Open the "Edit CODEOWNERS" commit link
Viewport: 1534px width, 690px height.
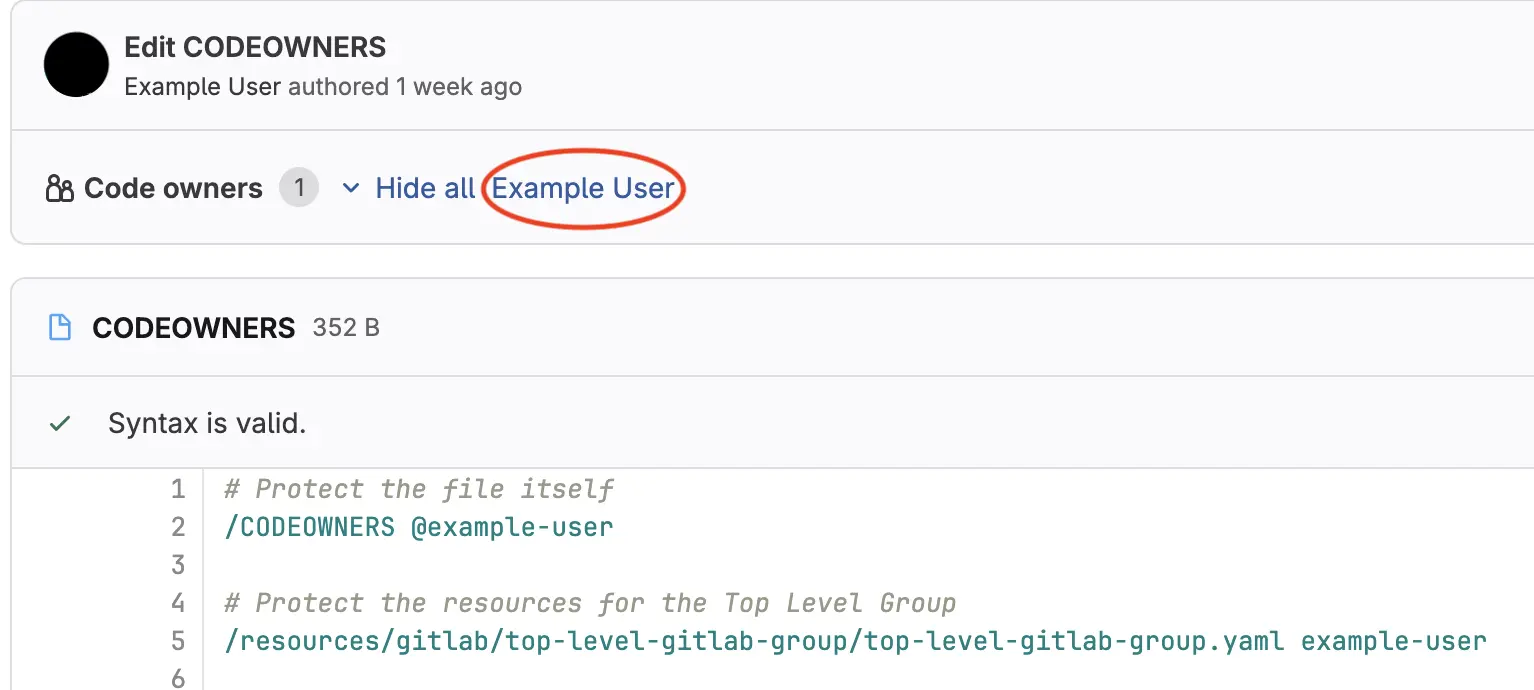255,47
